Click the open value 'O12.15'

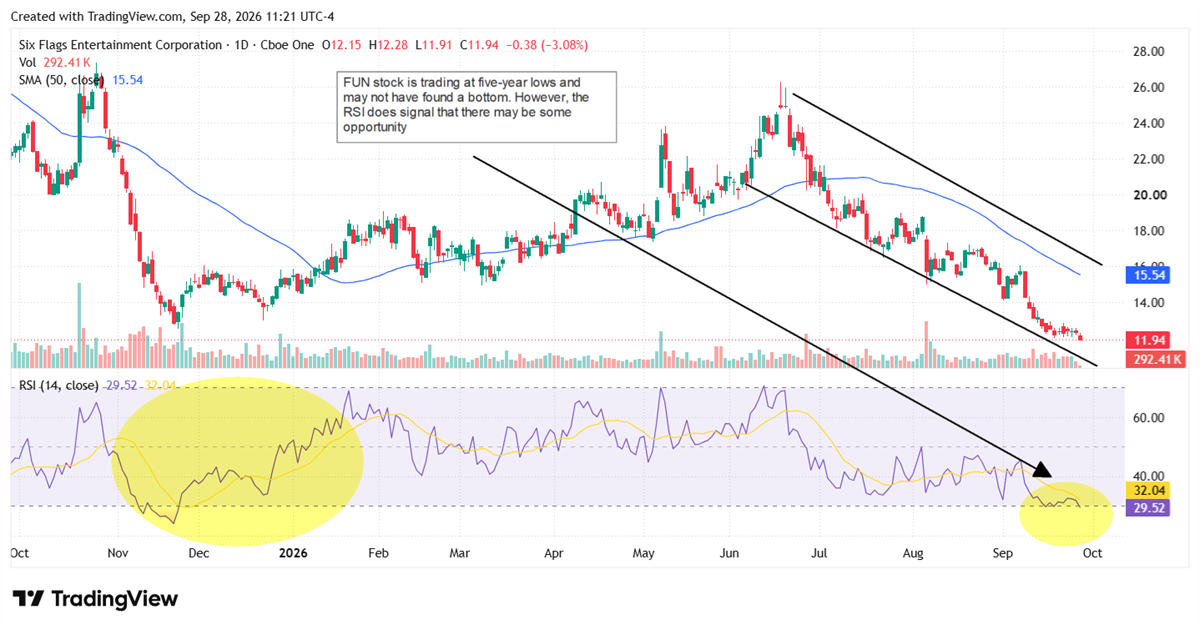tap(343, 45)
